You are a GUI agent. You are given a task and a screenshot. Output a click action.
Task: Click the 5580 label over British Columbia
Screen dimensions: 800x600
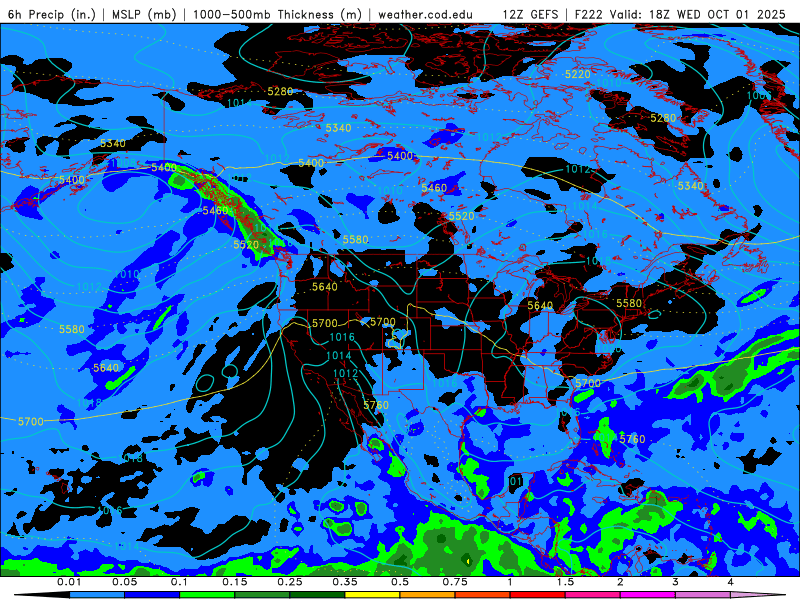[356, 240]
